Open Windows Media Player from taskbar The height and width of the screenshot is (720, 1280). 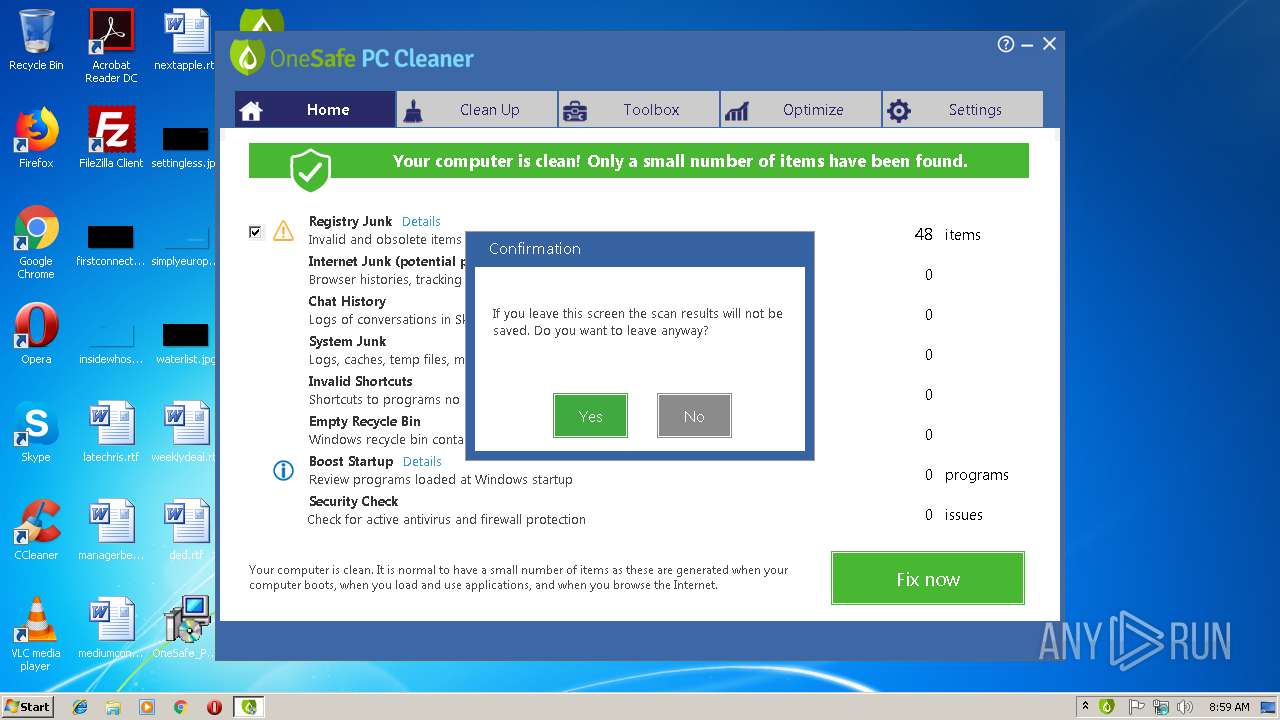click(147, 707)
